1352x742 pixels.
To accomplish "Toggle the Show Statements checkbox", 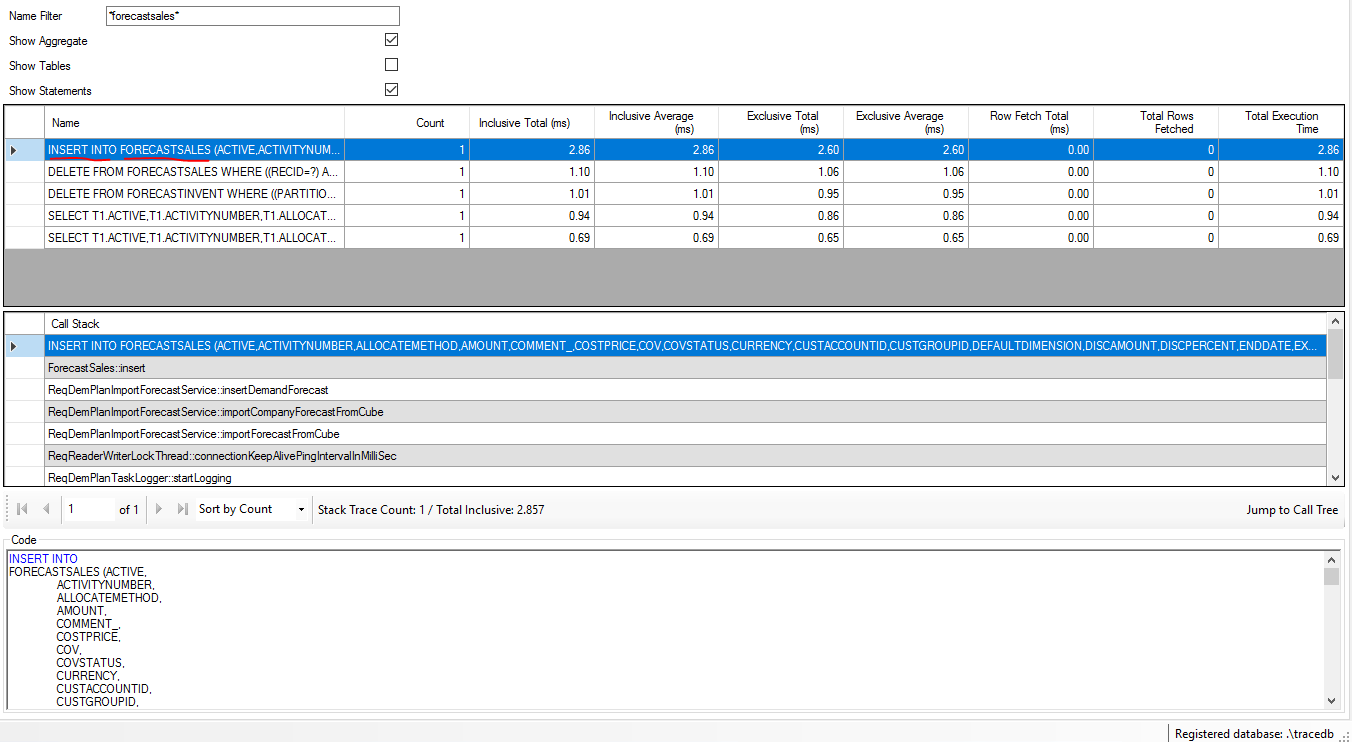I will [x=392, y=90].
